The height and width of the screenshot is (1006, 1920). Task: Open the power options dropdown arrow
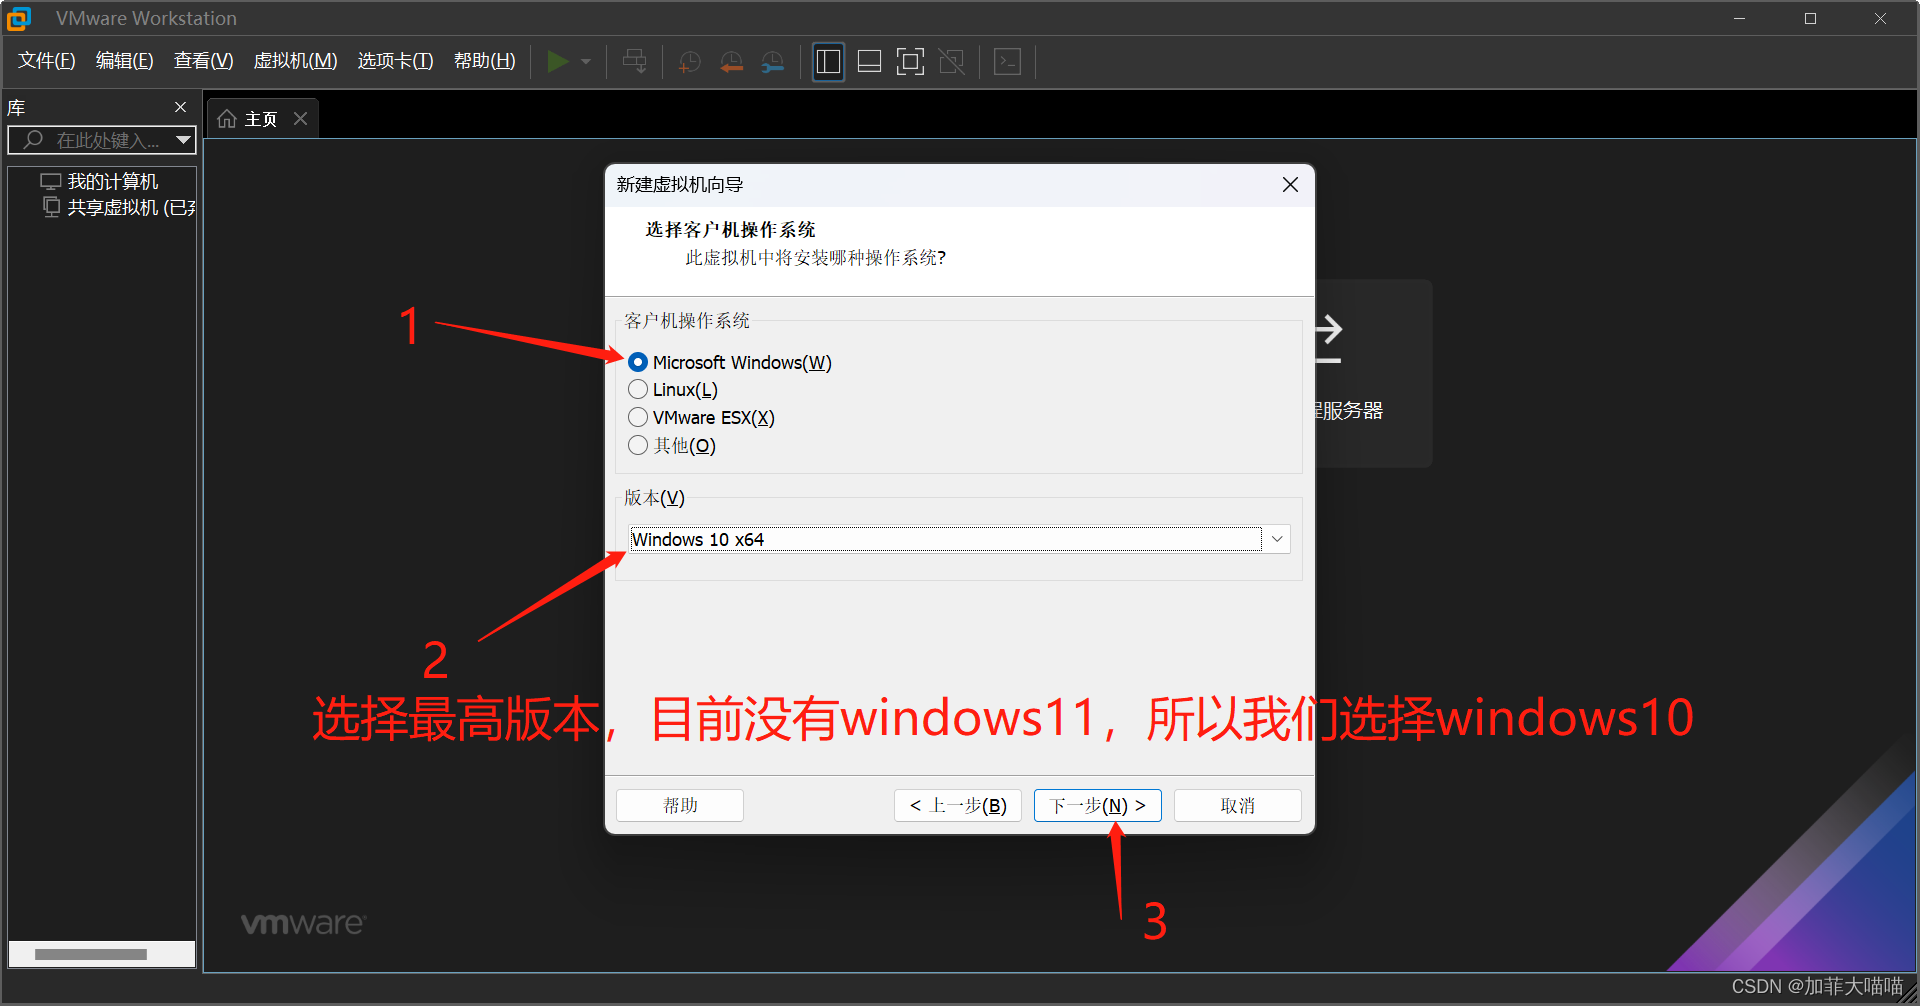click(586, 62)
